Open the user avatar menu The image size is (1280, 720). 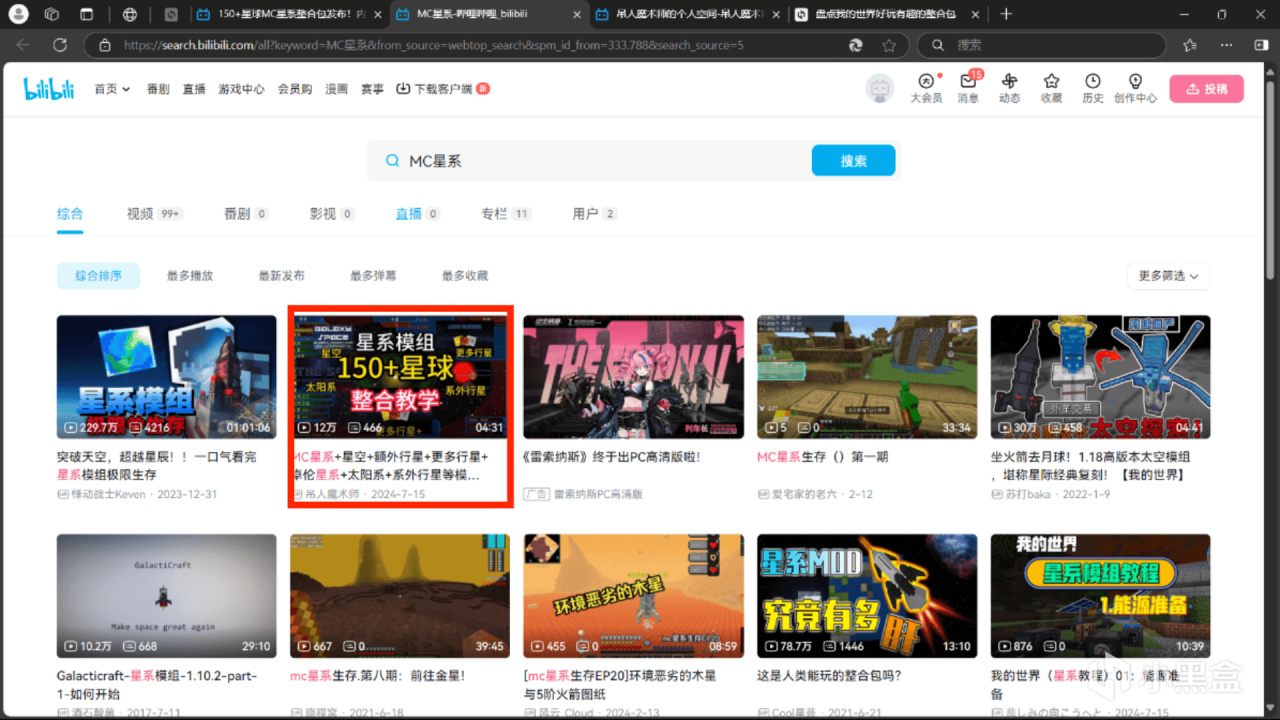(x=879, y=89)
